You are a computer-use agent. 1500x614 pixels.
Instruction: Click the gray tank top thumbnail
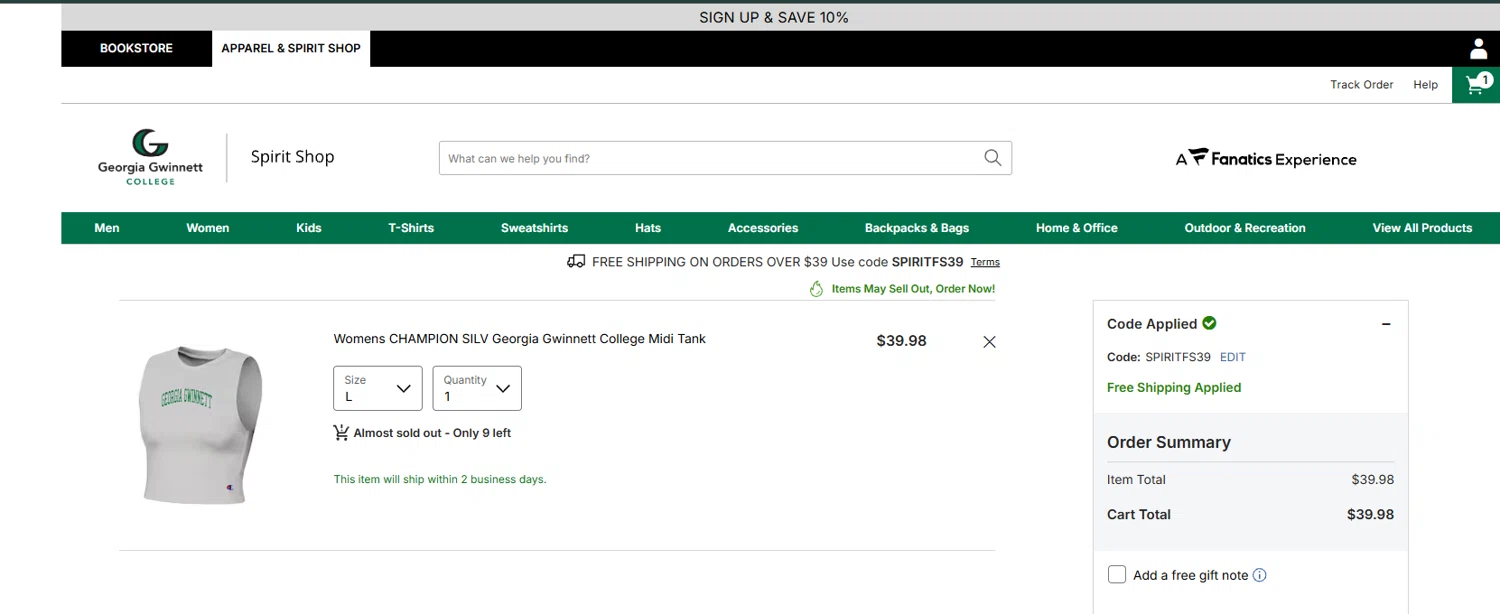pos(201,424)
